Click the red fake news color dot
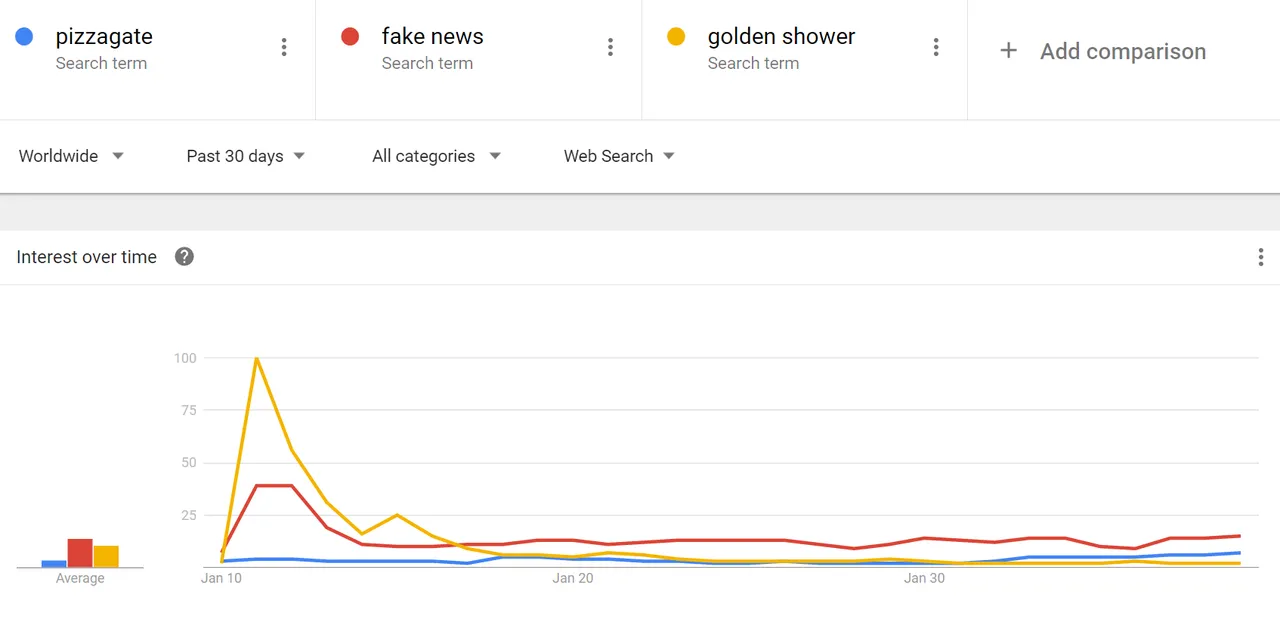1280x623 pixels. 350,37
